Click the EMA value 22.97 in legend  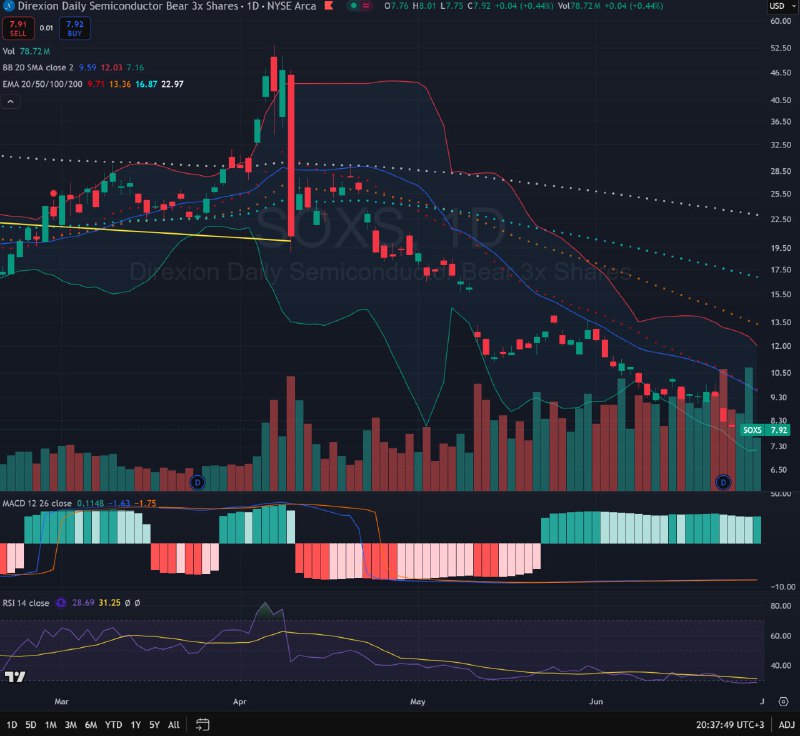[x=172, y=84]
